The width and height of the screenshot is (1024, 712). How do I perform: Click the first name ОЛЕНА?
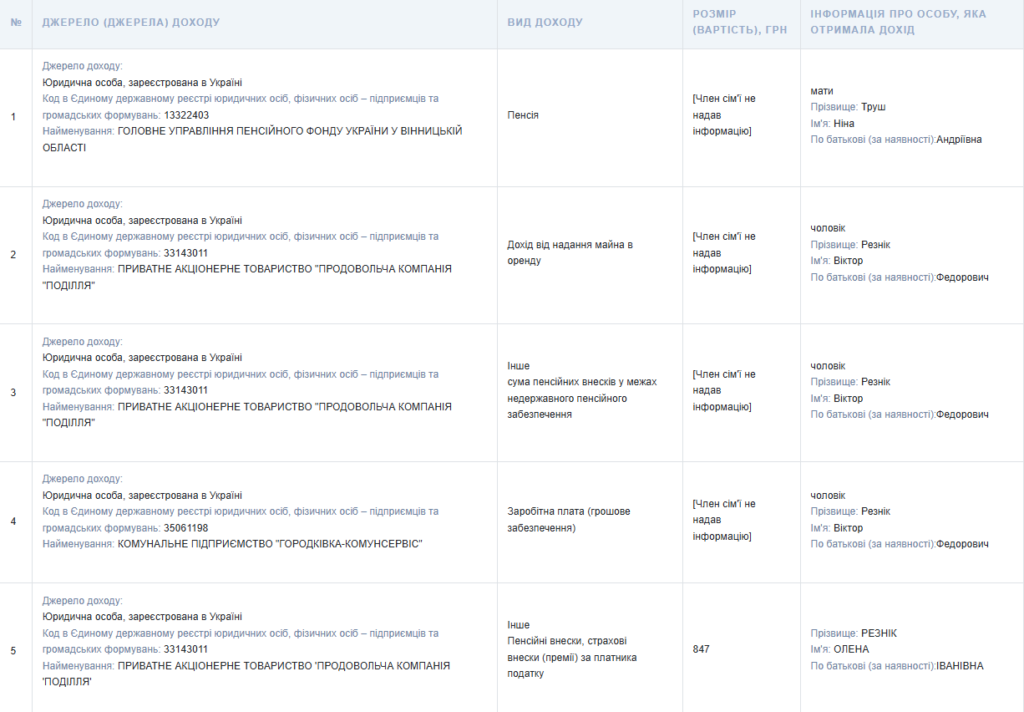[x=851, y=649]
